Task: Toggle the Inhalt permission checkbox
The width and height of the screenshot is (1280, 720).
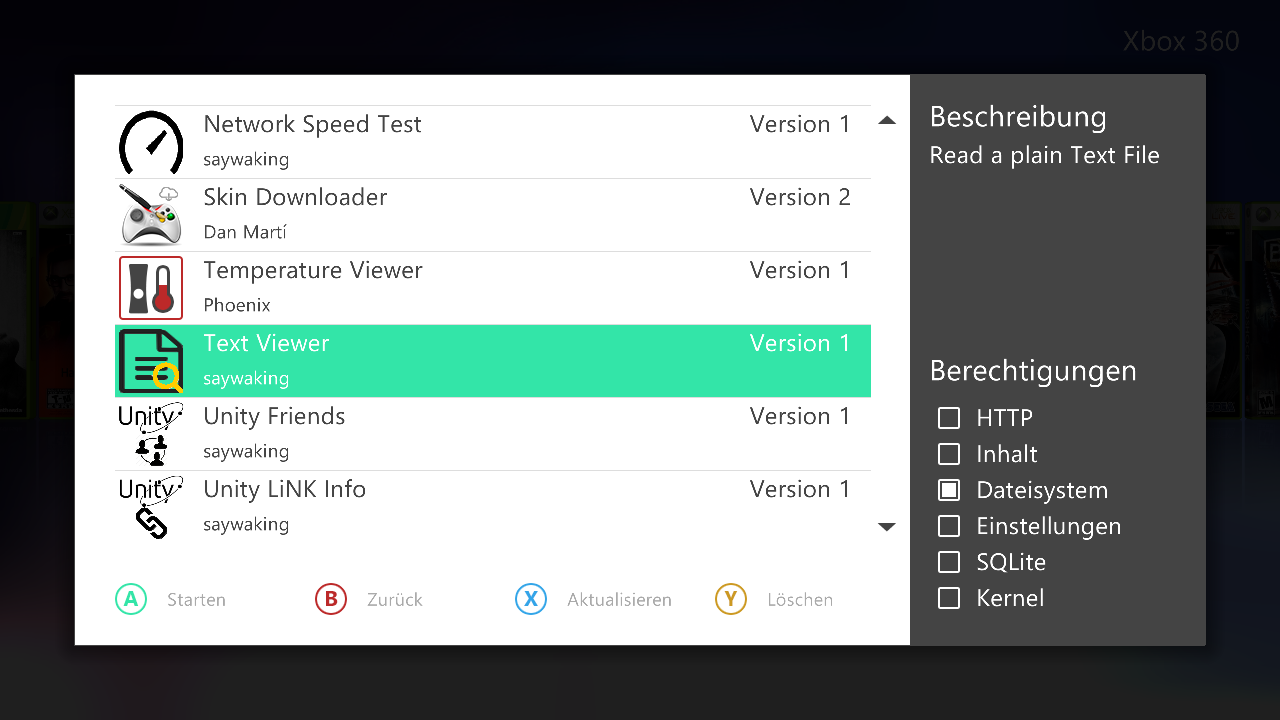Action: pos(949,454)
